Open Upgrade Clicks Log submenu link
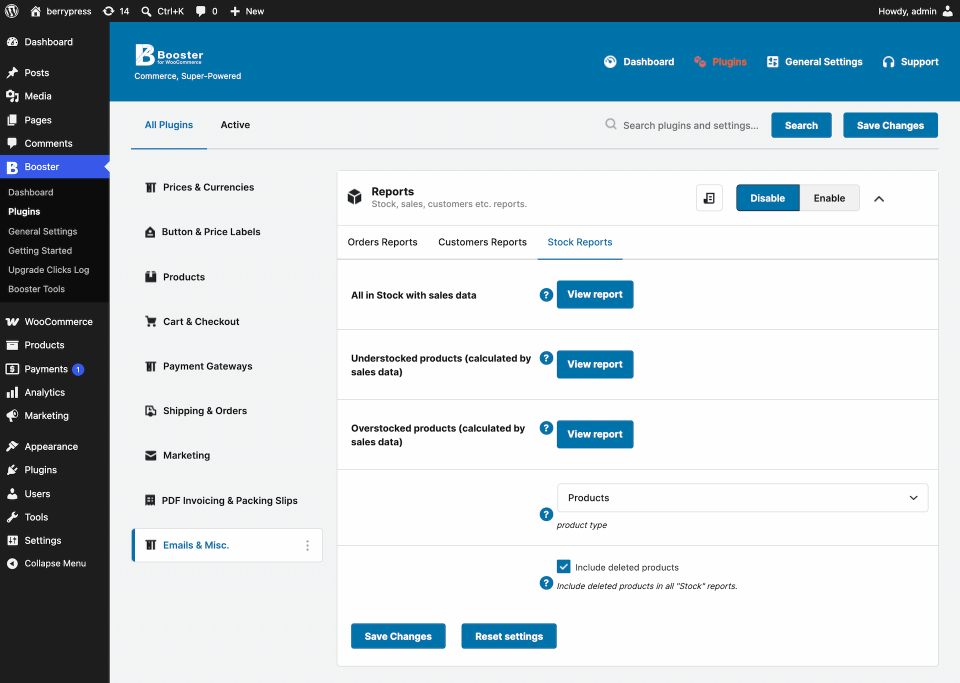 click(48, 269)
